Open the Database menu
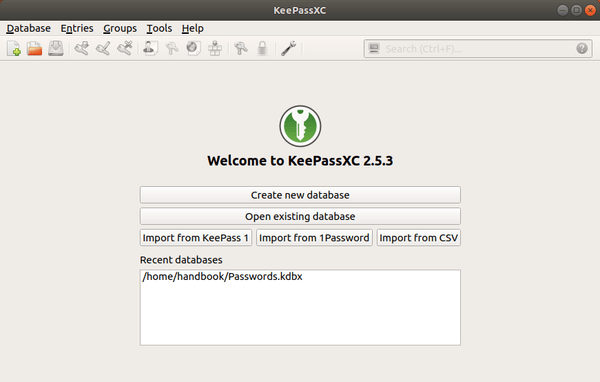The width and height of the screenshot is (600, 382). click(x=29, y=28)
